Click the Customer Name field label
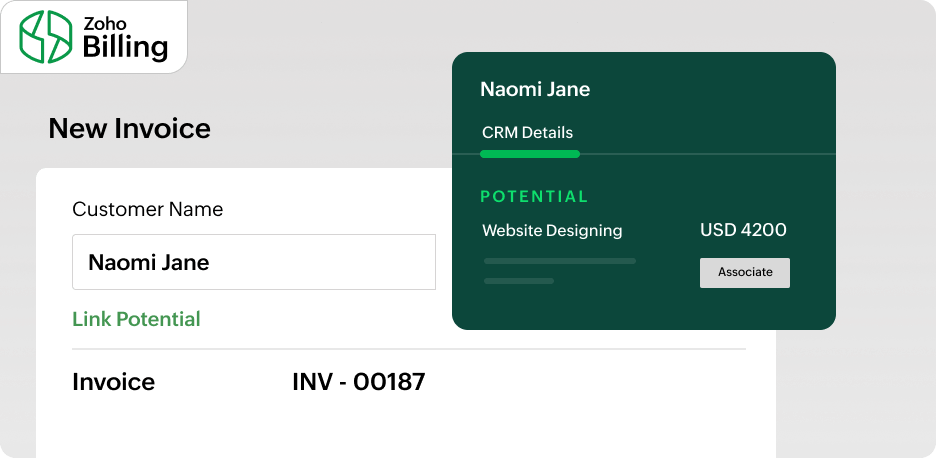The width and height of the screenshot is (936, 458). [147, 209]
